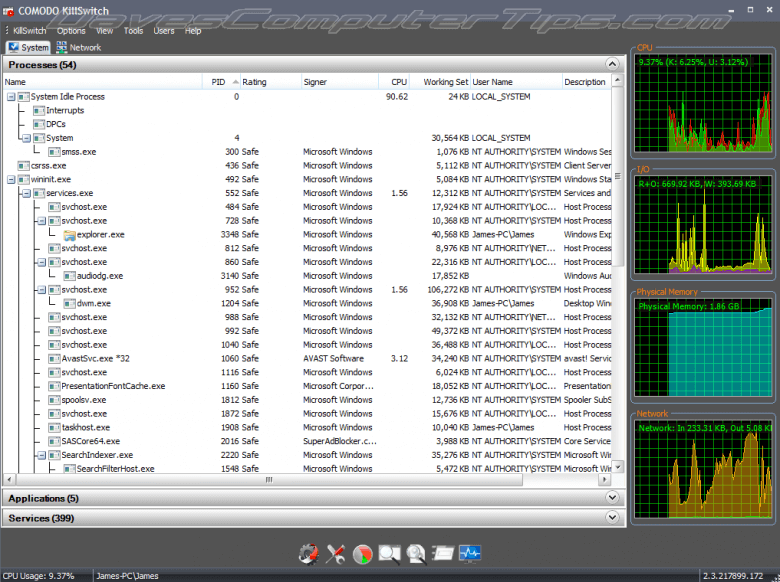This screenshot has width=780, height=582.
Task: Switch to the Network tab
Action: [x=79, y=48]
